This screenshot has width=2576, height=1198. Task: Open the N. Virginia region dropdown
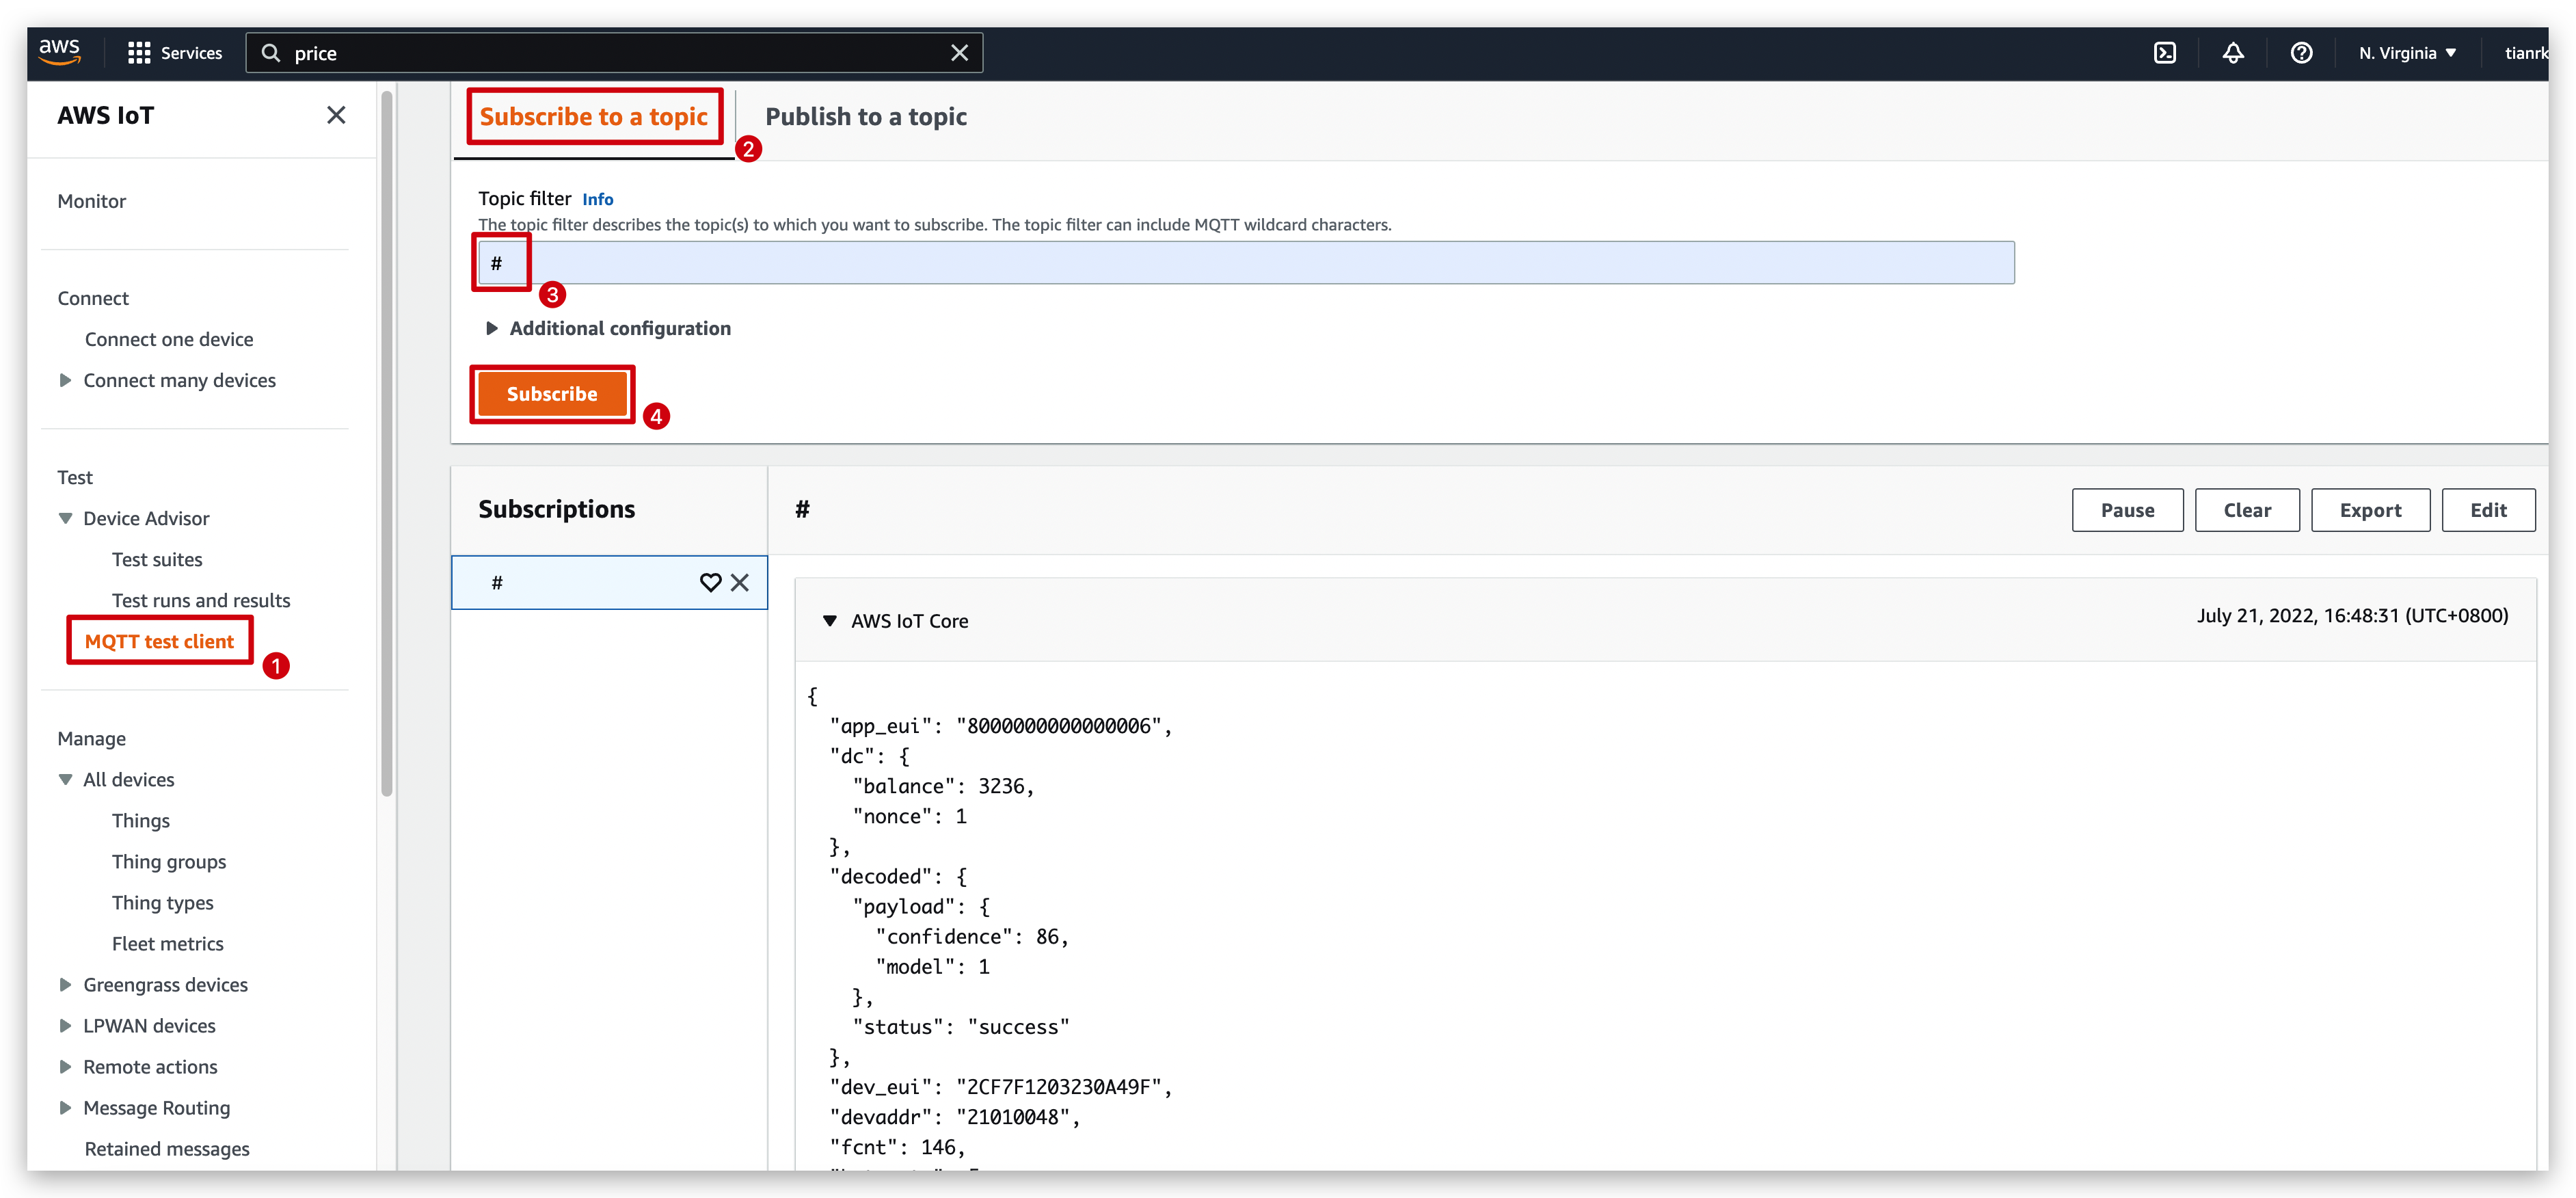[2407, 53]
